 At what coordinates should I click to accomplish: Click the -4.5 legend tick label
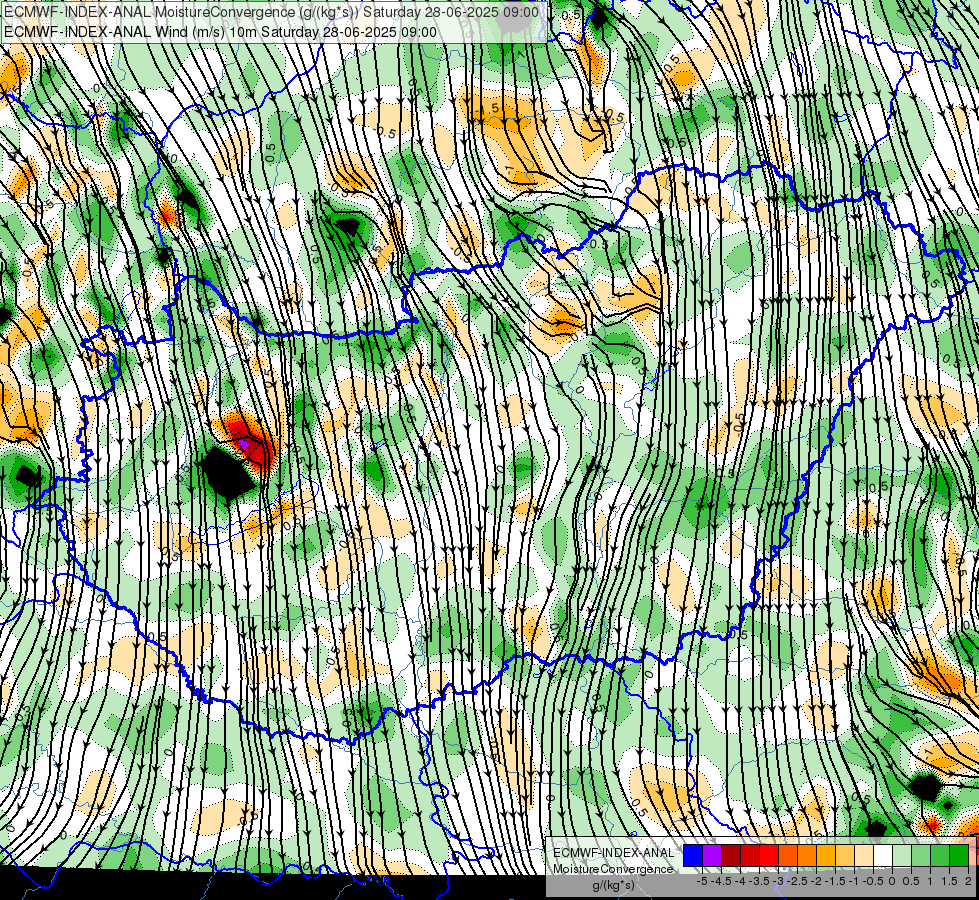(x=721, y=881)
